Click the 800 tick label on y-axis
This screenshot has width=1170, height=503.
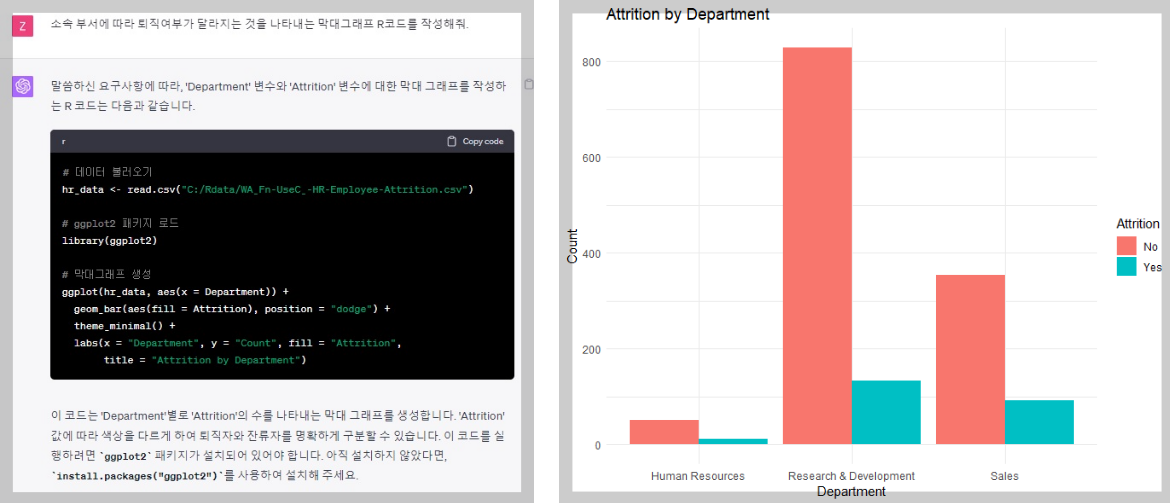pos(592,62)
